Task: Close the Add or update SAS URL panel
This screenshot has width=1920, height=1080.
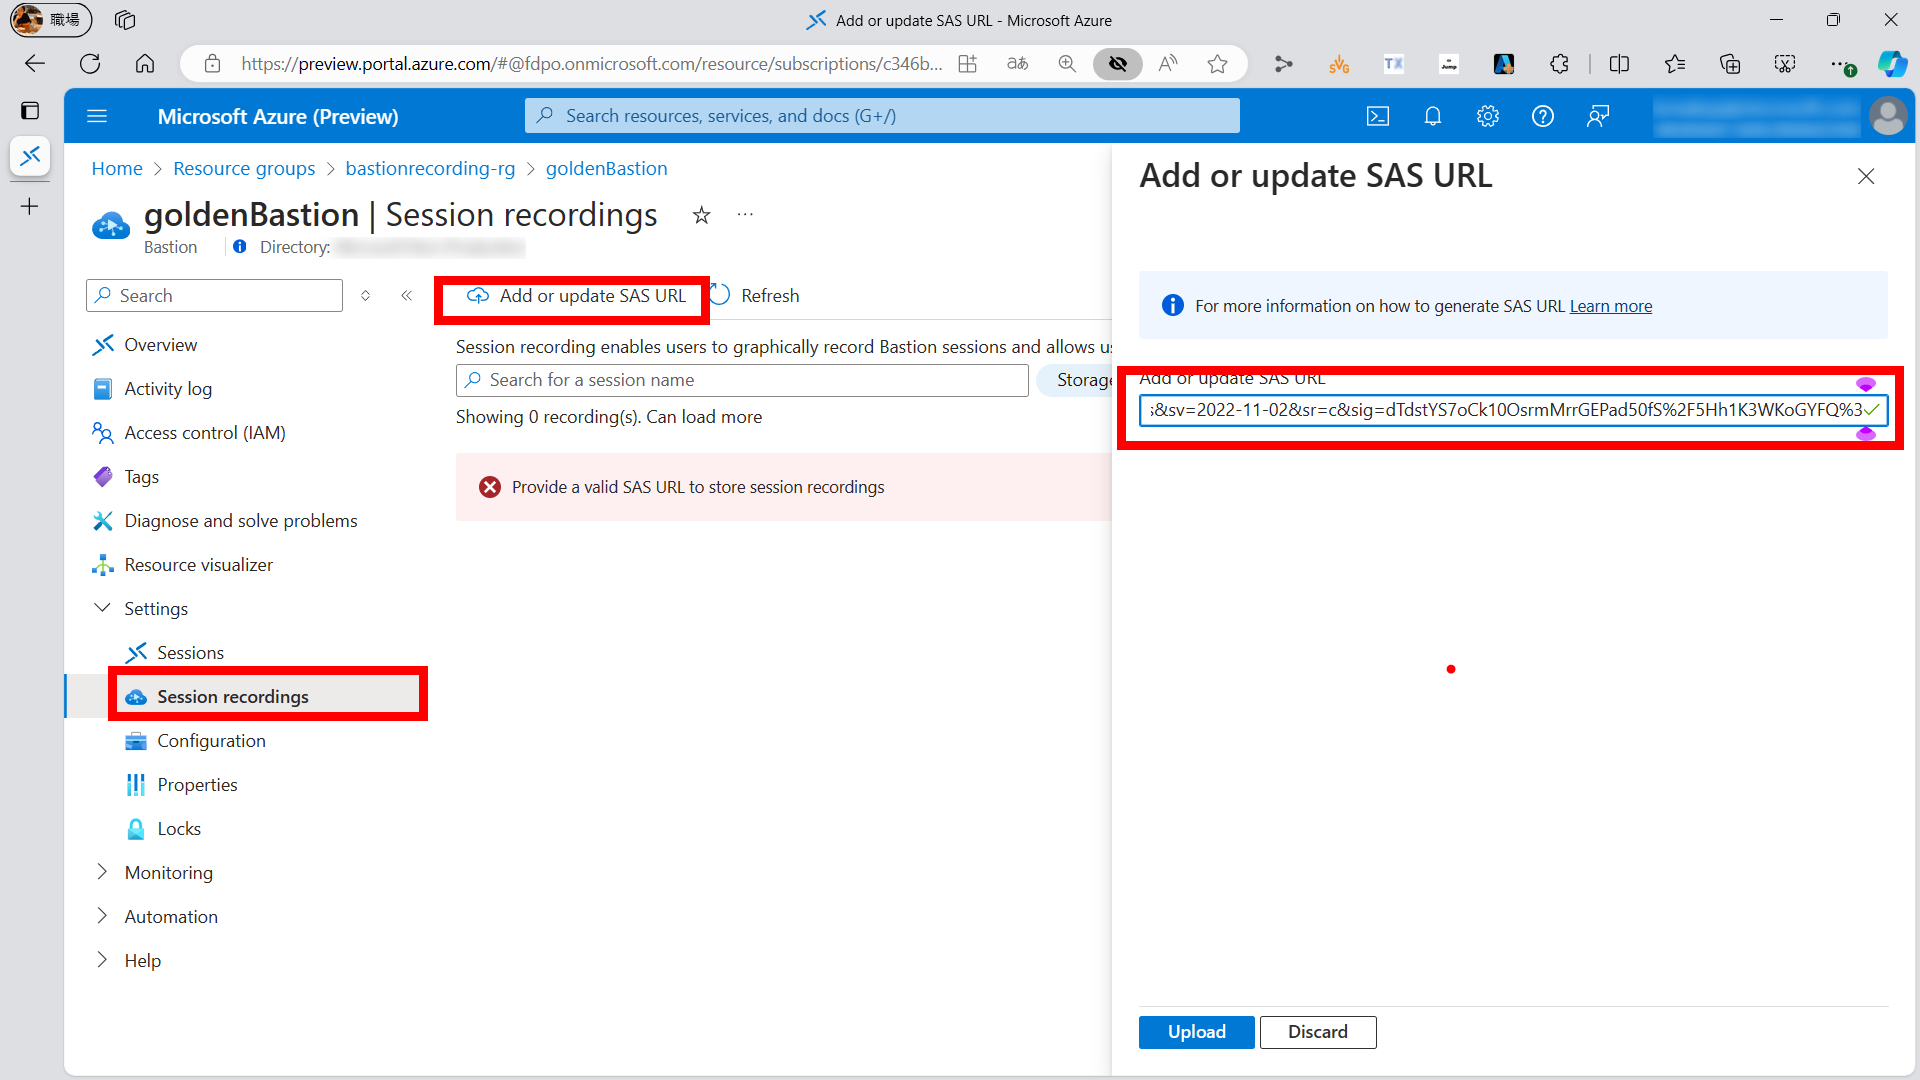Action: [x=1866, y=177]
